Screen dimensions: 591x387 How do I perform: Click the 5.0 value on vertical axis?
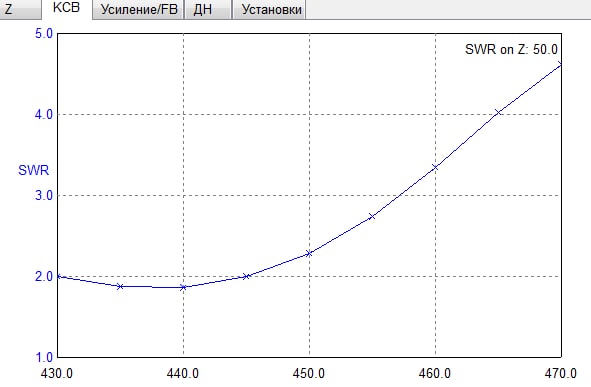44,34
